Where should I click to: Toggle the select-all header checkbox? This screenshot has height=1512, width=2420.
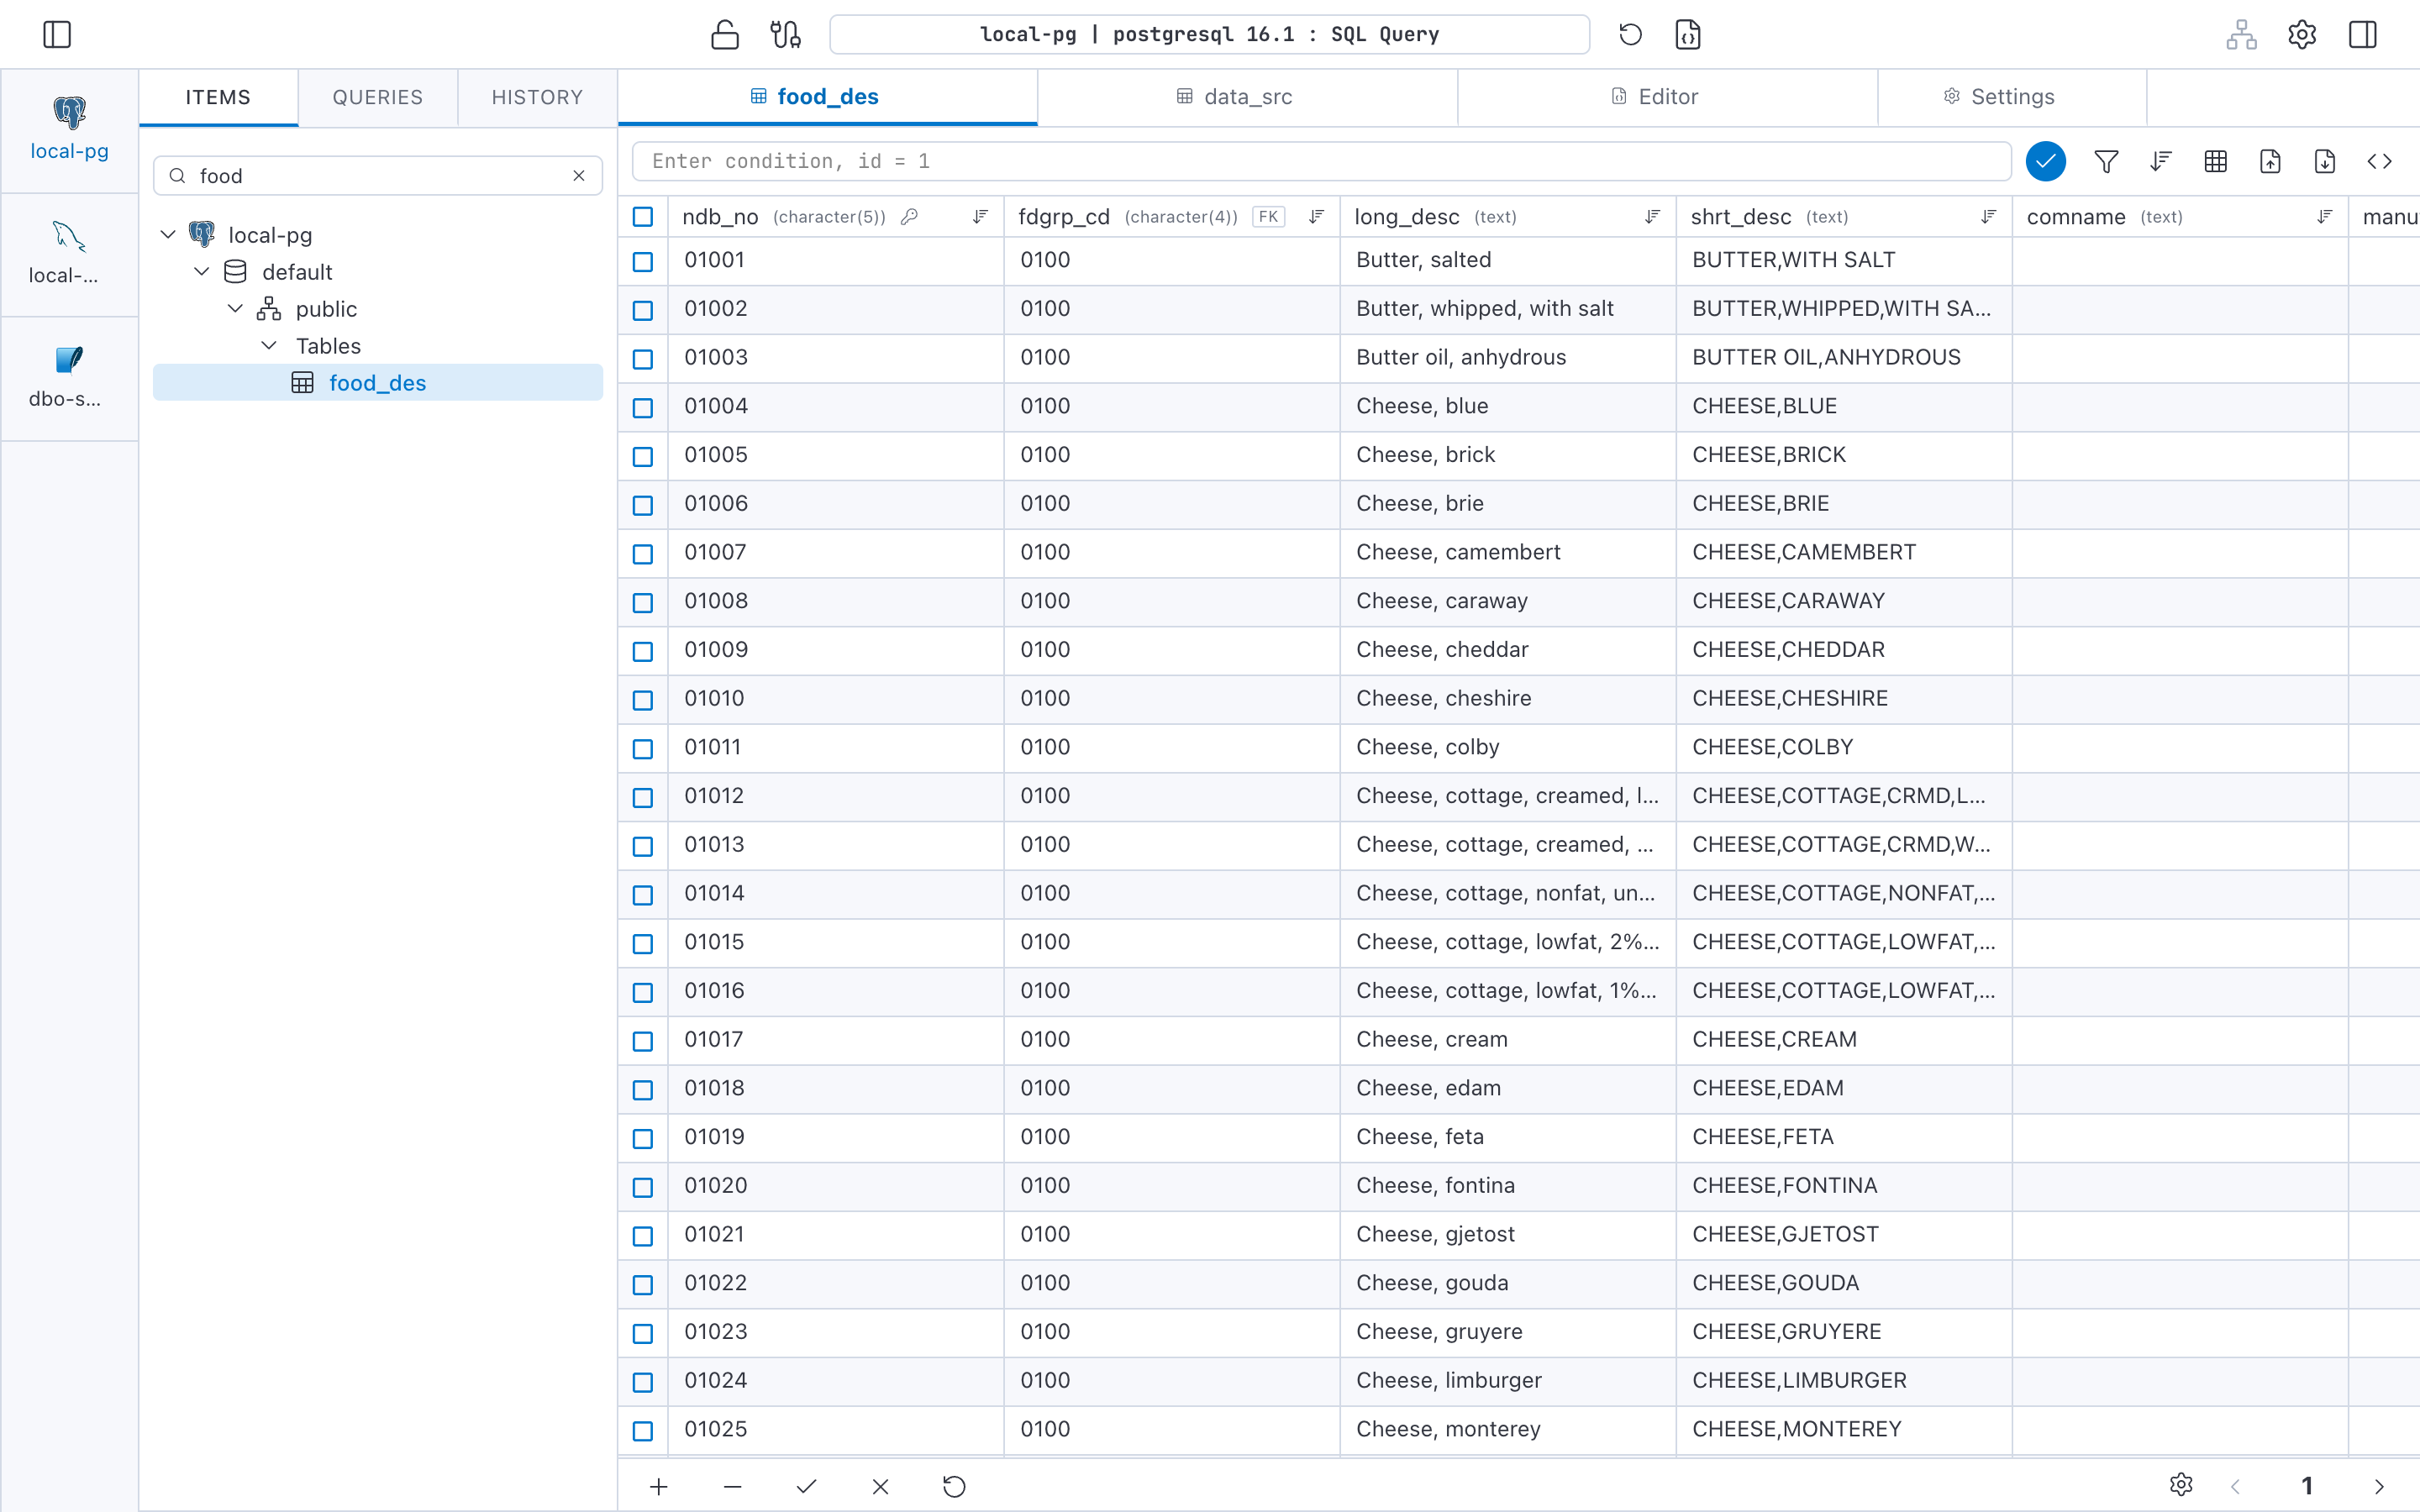[x=643, y=217]
